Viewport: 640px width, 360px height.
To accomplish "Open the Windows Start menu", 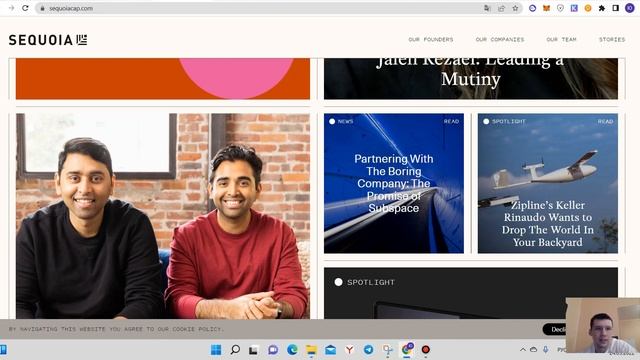I will coord(216,350).
